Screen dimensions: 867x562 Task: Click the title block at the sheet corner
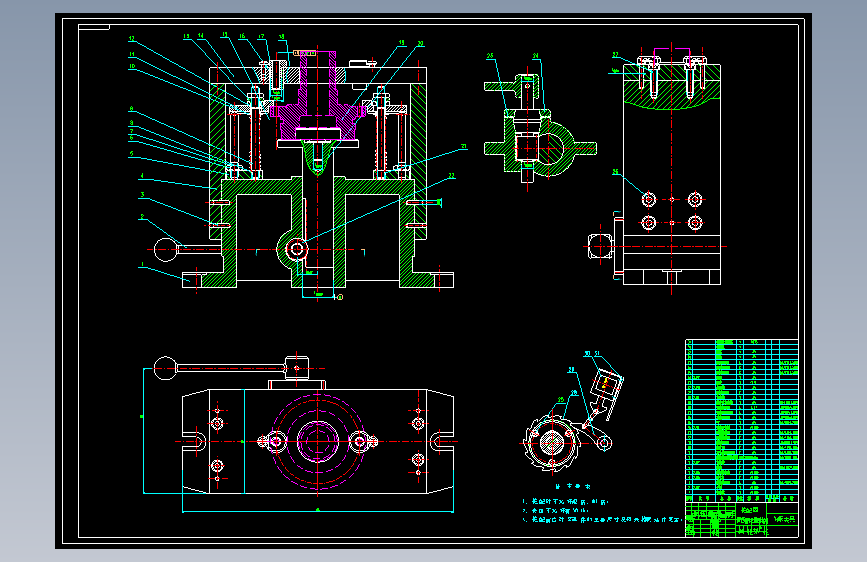pos(741,519)
